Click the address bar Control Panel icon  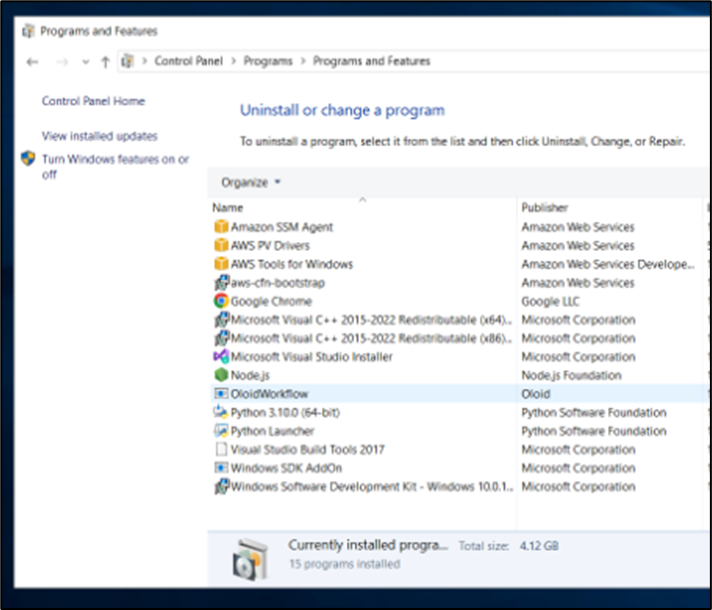tap(128, 61)
